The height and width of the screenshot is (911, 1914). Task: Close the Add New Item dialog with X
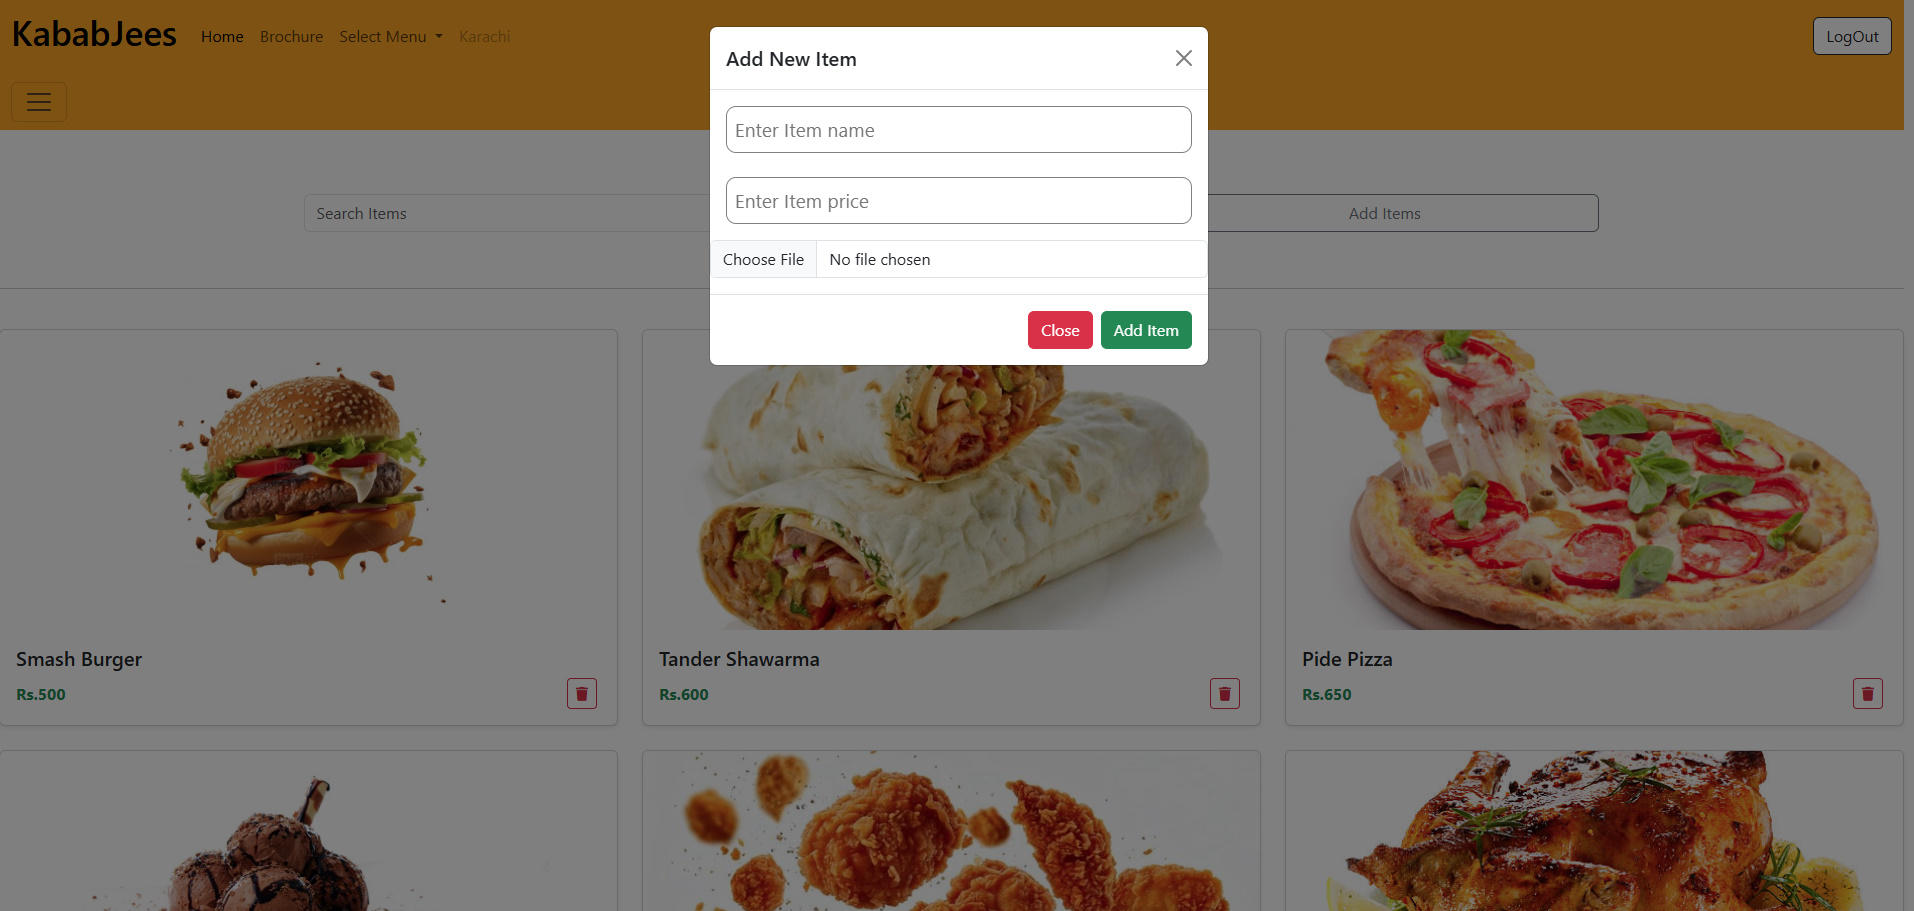pos(1183,58)
